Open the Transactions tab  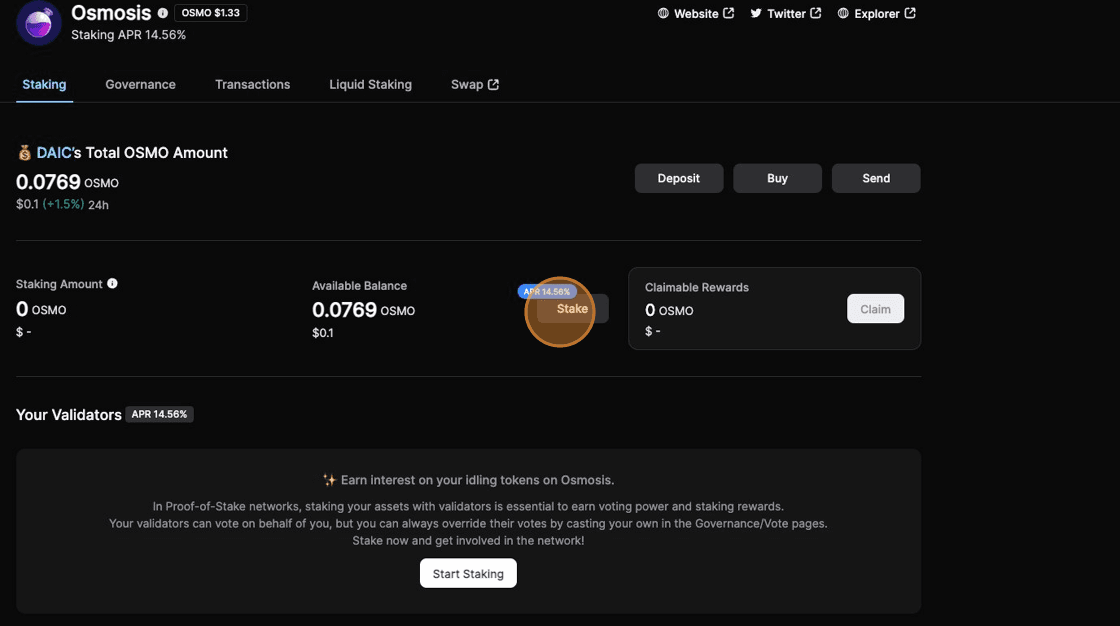(x=252, y=85)
